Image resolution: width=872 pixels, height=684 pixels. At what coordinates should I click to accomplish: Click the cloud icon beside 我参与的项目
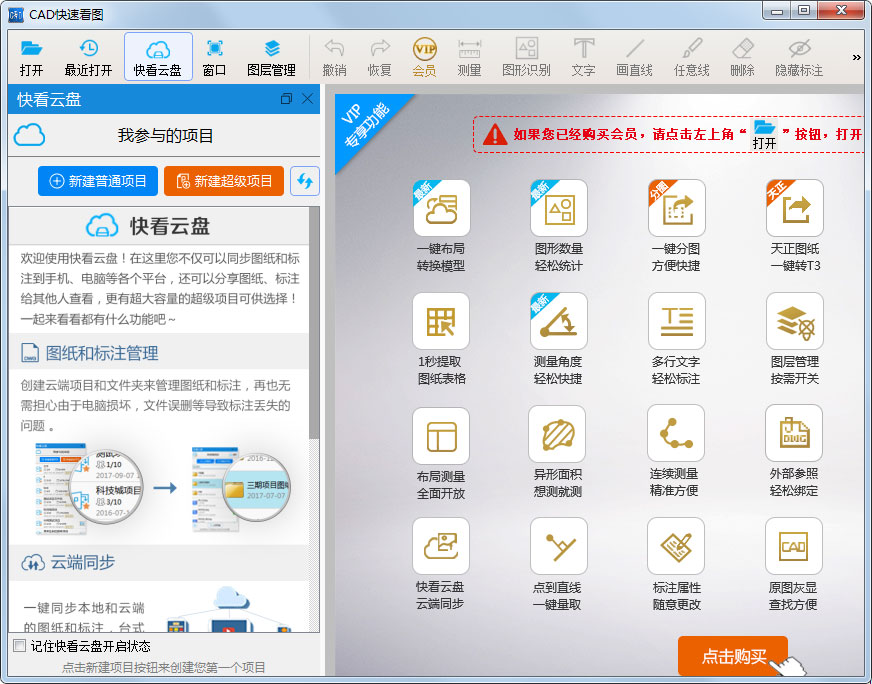29,135
